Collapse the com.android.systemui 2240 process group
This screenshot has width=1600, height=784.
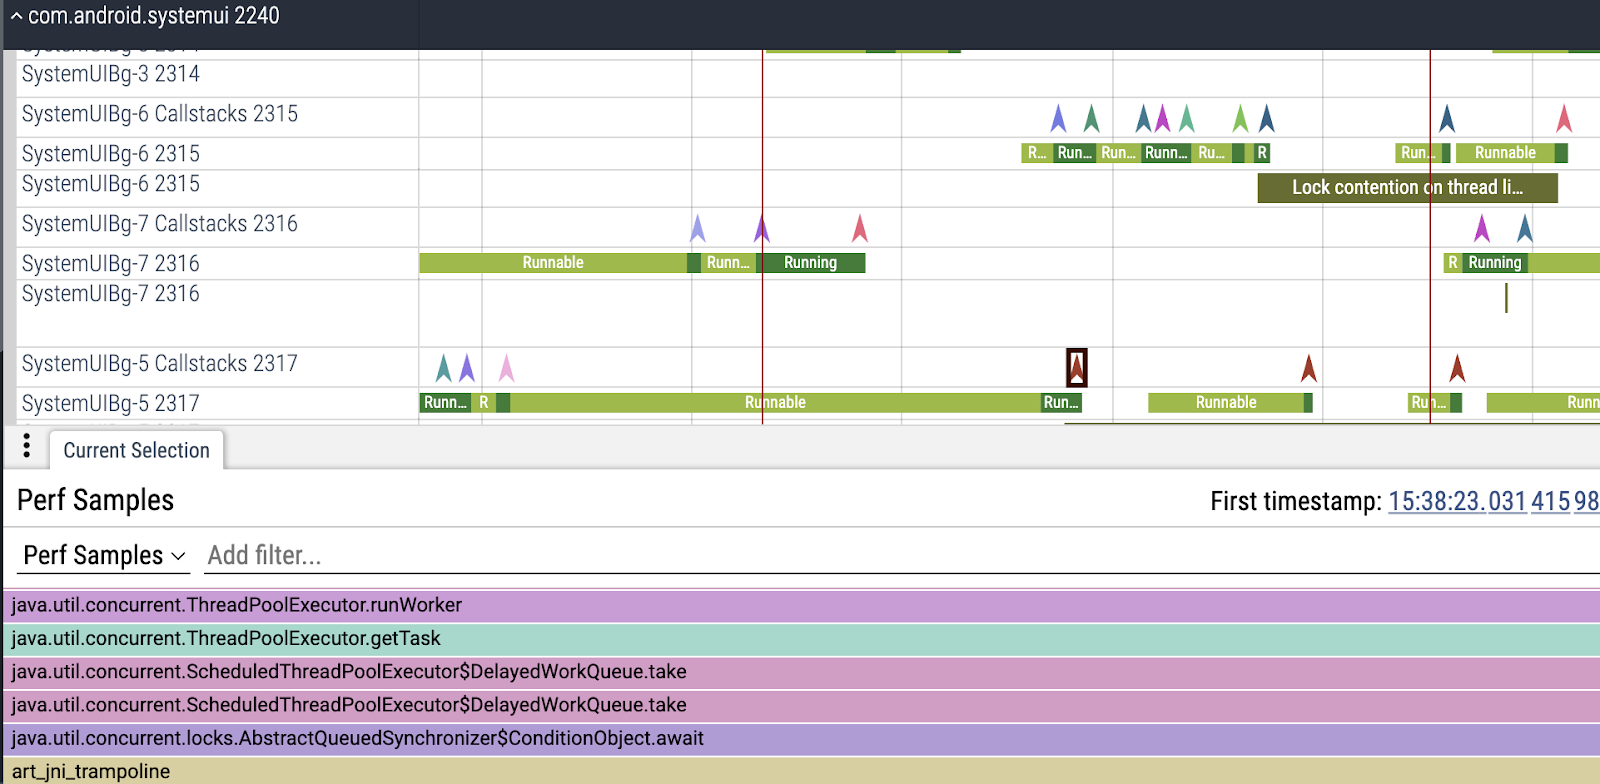[x=16, y=16]
